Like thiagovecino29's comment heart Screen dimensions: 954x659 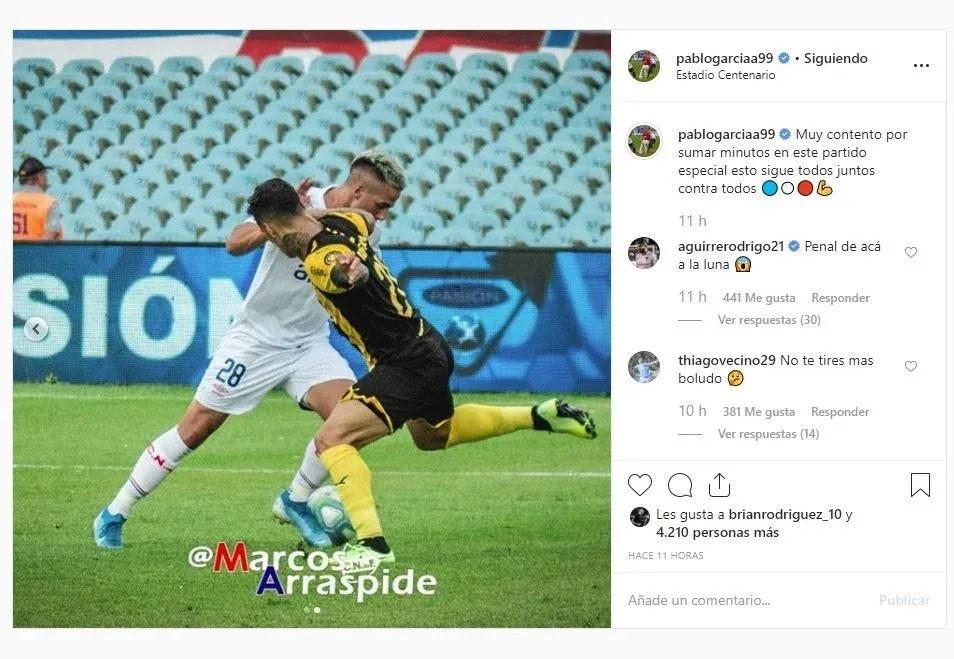910,366
